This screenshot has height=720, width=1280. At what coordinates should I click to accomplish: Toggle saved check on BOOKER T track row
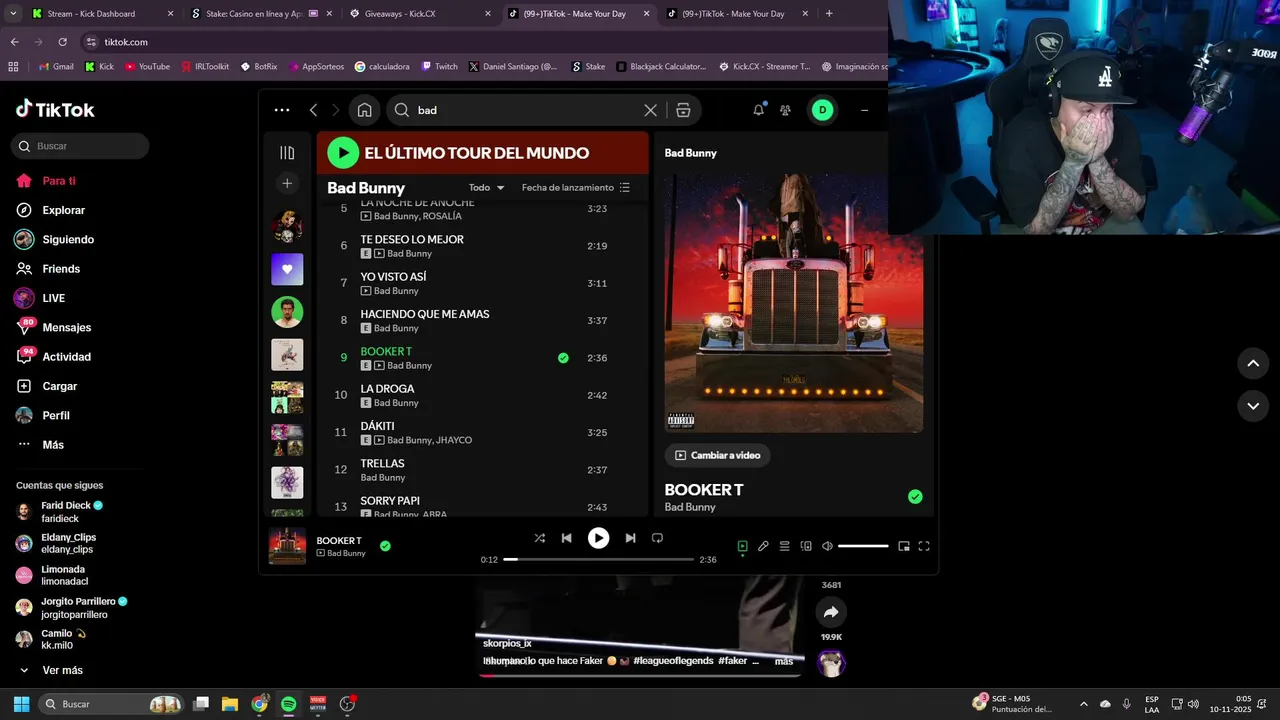(x=563, y=358)
